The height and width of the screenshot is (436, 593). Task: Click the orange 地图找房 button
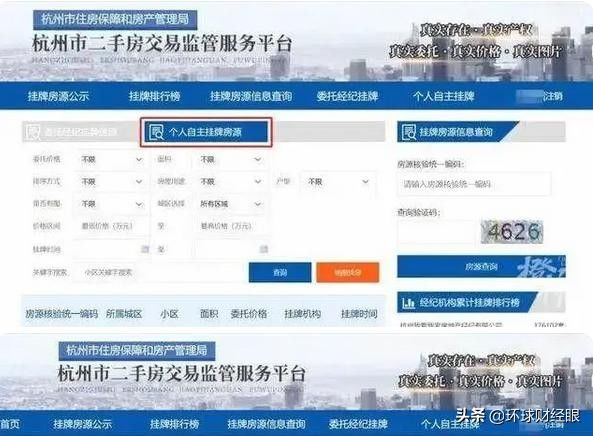click(348, 272)
